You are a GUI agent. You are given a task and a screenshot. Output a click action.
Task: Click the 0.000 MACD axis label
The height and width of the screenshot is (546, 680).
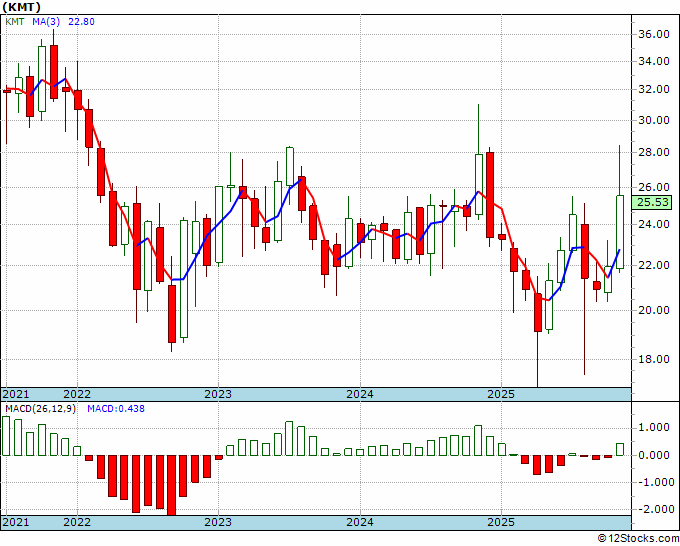654,455
